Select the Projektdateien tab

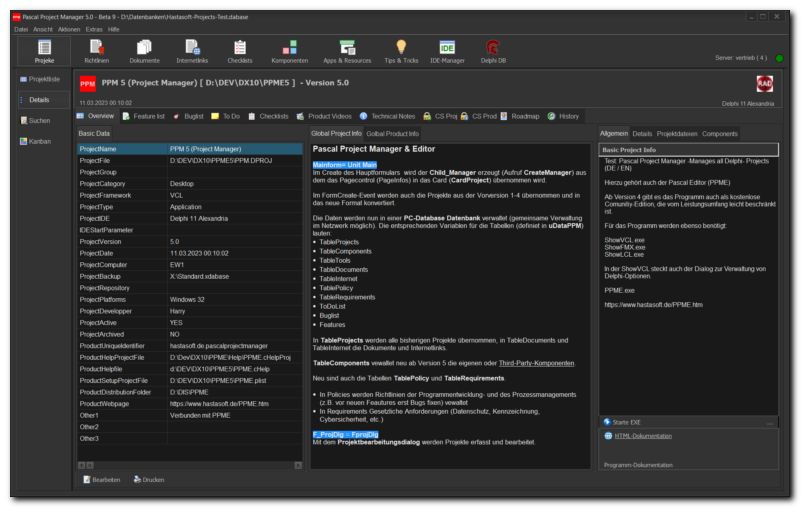tap(677, 134)
